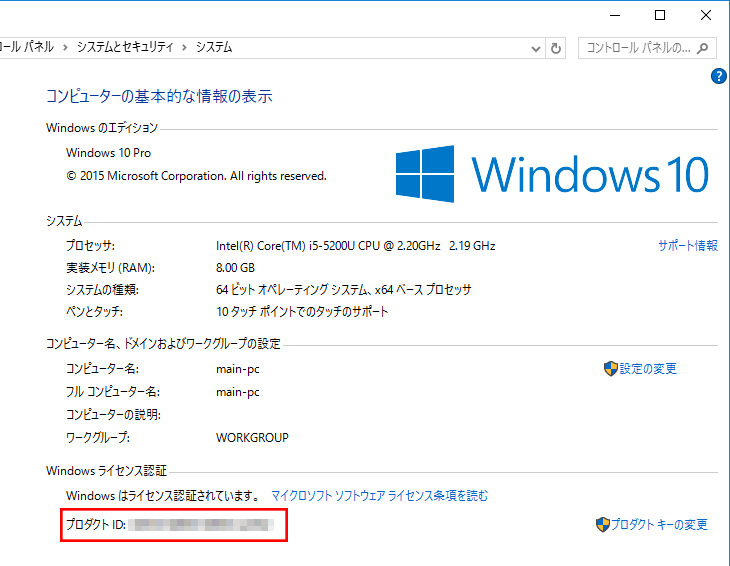Screen dimensions: 730x566
Task: Open the ライセンス条項を読む link
Action: point(379,496)
